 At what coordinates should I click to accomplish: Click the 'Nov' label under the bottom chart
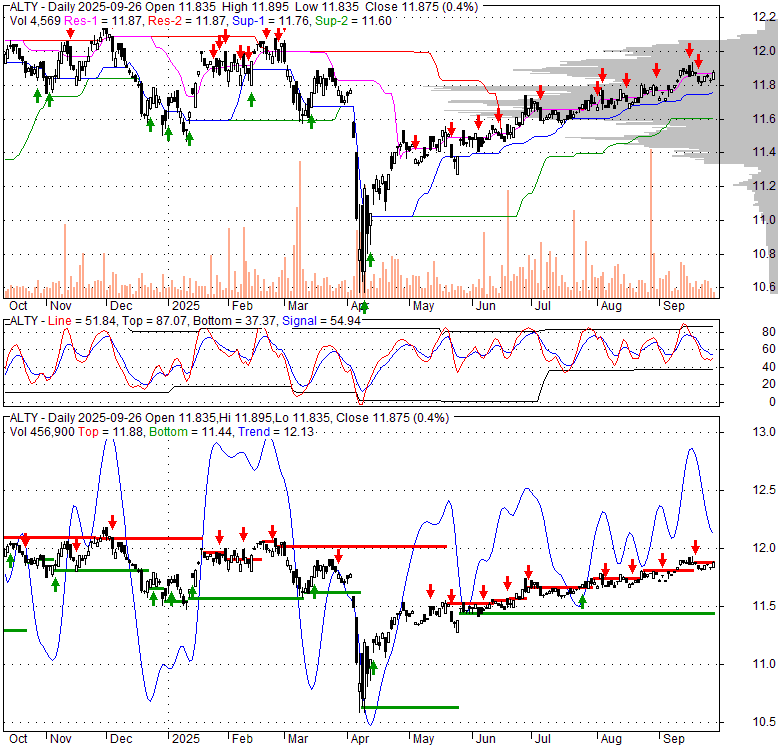point(61,739)
